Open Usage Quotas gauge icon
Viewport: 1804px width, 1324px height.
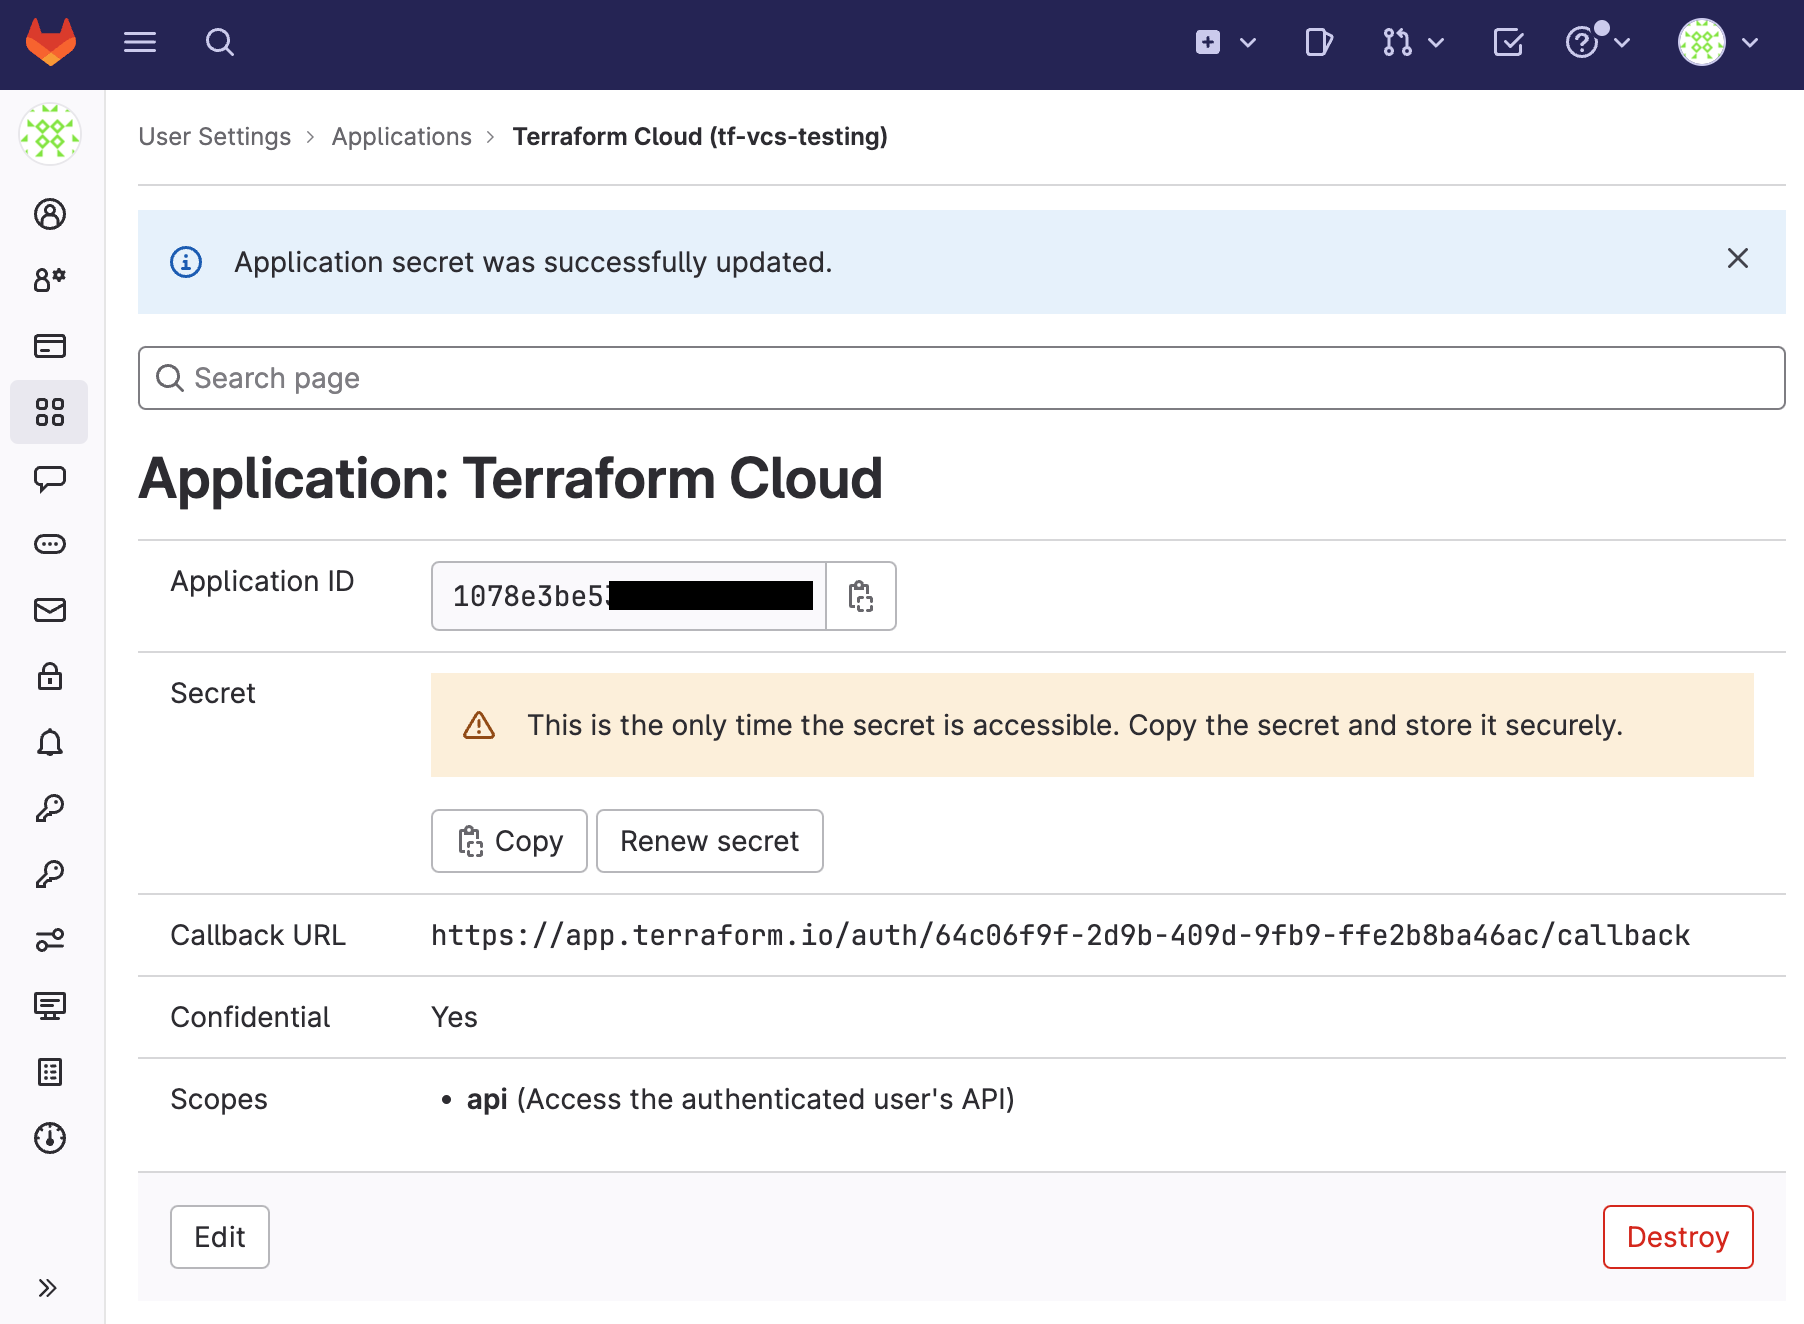pos(50,1138)
